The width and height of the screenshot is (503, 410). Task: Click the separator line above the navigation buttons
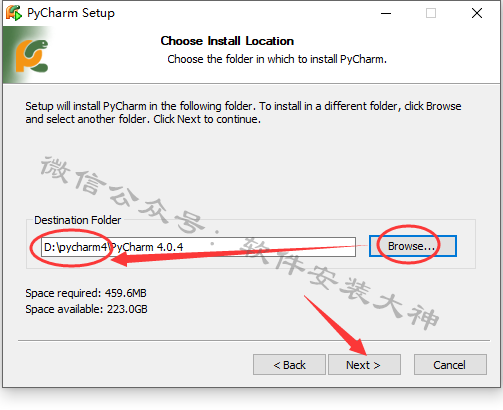(x=254, y=341)
